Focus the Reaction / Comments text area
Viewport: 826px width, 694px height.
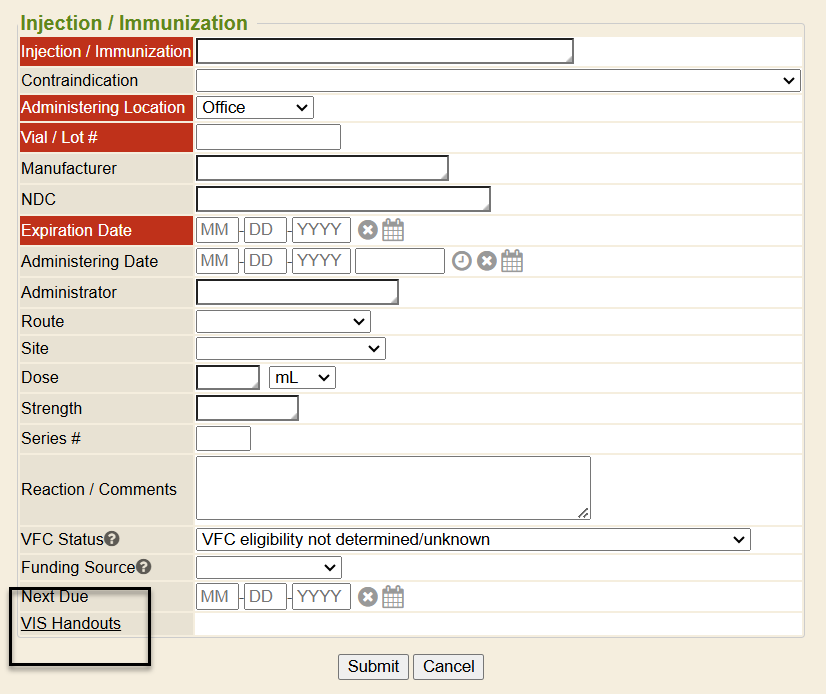tap(393, 488)
